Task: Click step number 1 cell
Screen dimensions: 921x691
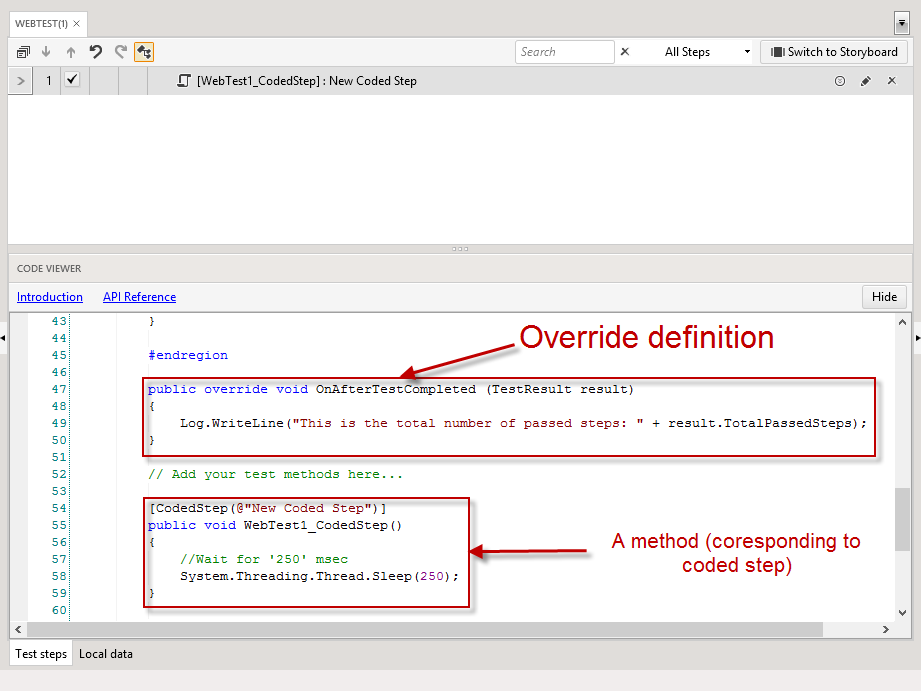Action: point(49,80)
